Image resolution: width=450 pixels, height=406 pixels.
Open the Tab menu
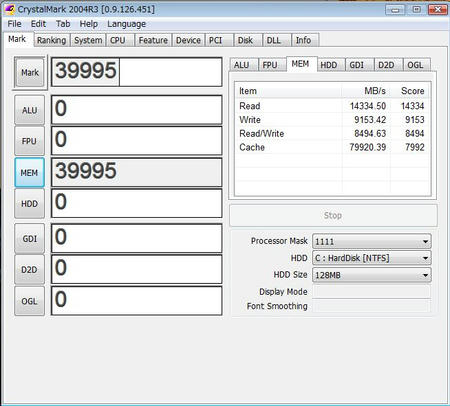(x=63, y=24)
